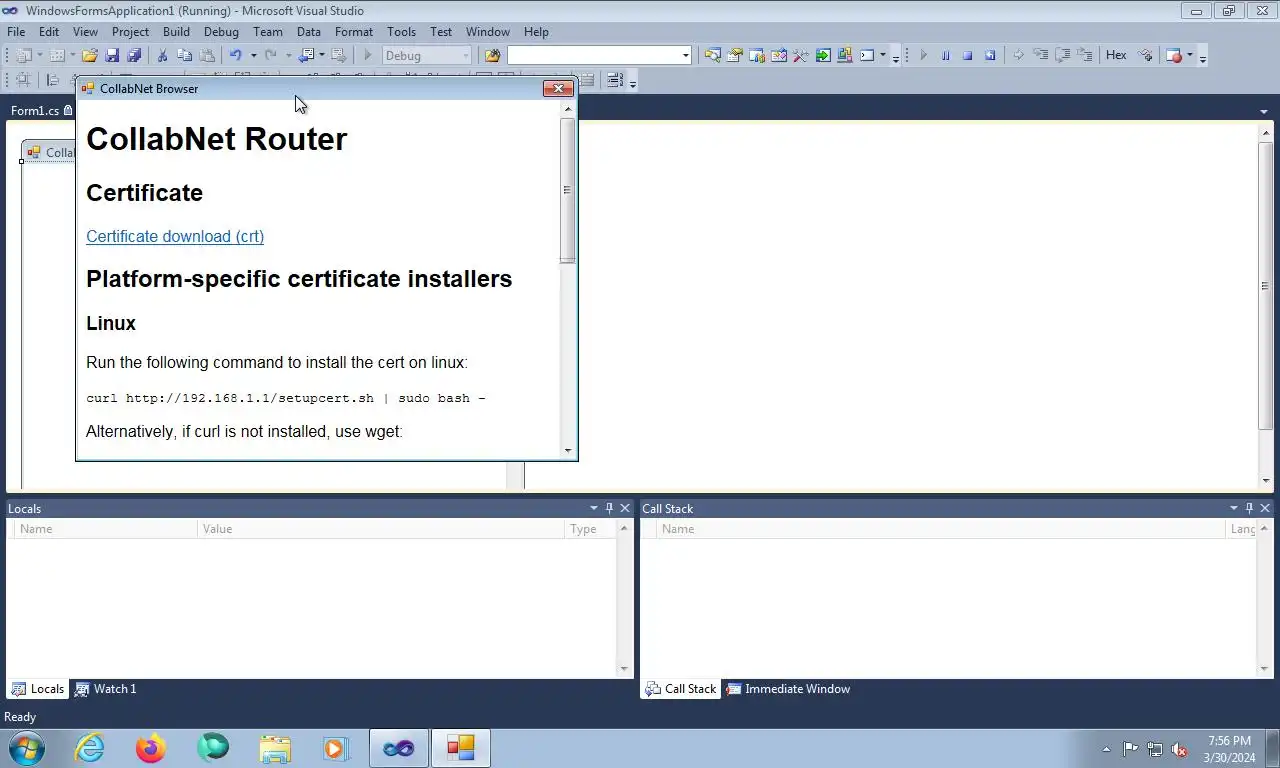Open the Debug menu

[221, 32]
